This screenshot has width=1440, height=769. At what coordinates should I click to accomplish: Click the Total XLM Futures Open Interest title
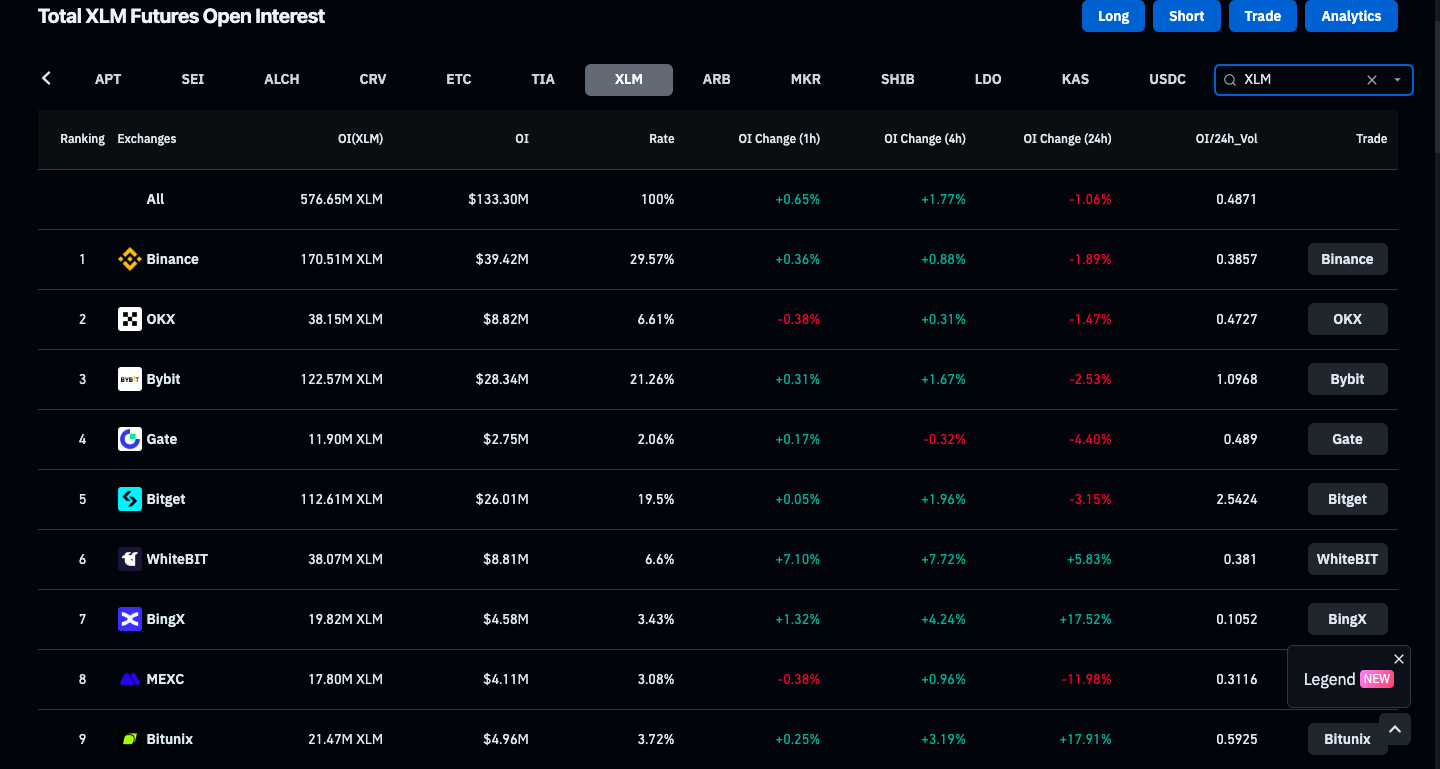click(x=181, y=16)
